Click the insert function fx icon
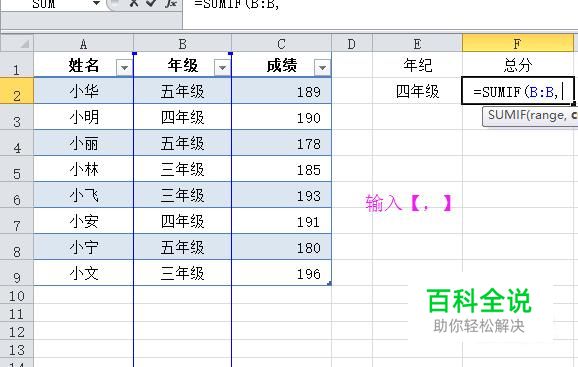 point(170,3)
